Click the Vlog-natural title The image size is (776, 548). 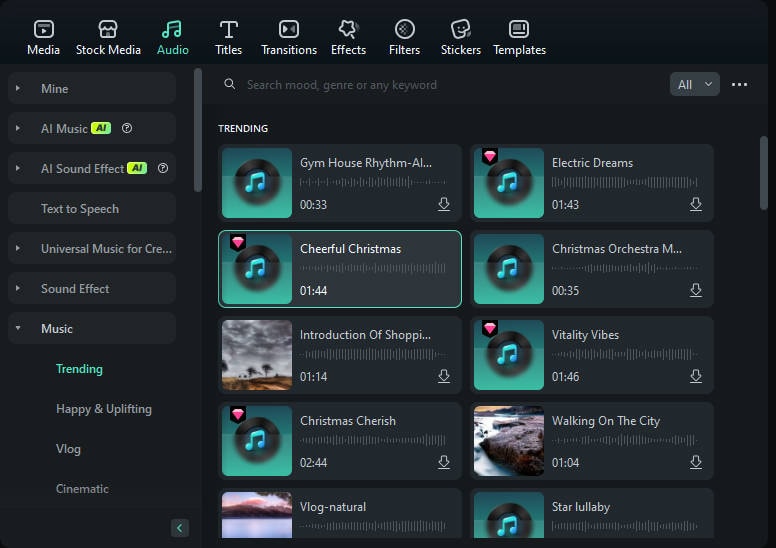[x=333, y=507]
